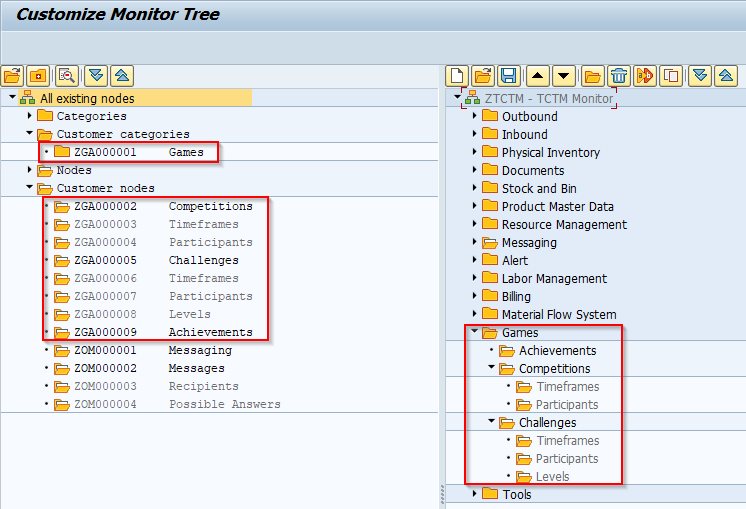Click the copy icon in right toolbar
Screen dimensions: 746x509
click(672, 76)
